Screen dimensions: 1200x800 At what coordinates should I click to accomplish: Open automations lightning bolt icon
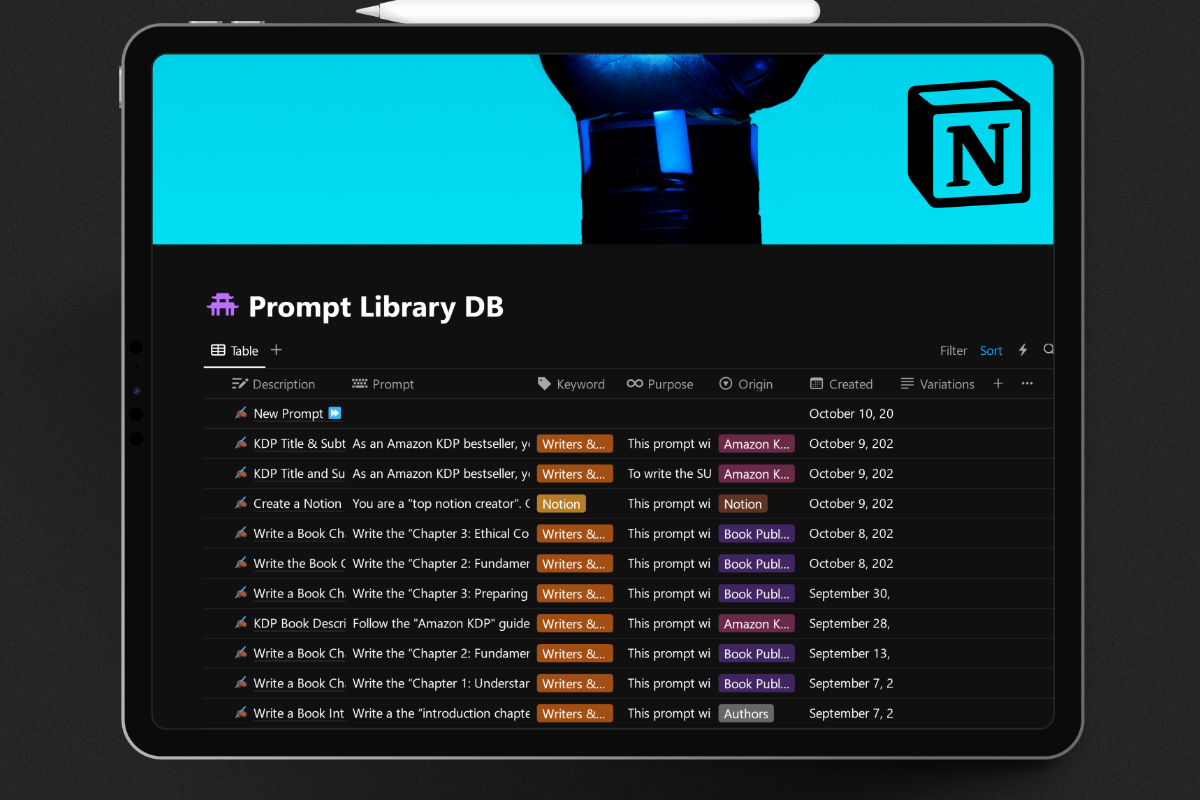1023,350
